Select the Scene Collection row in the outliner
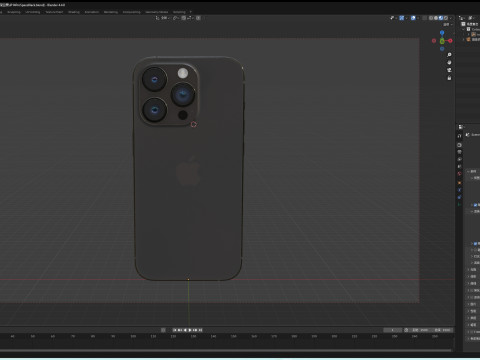This screenshot has height=360, width=480. coord(471,24)
